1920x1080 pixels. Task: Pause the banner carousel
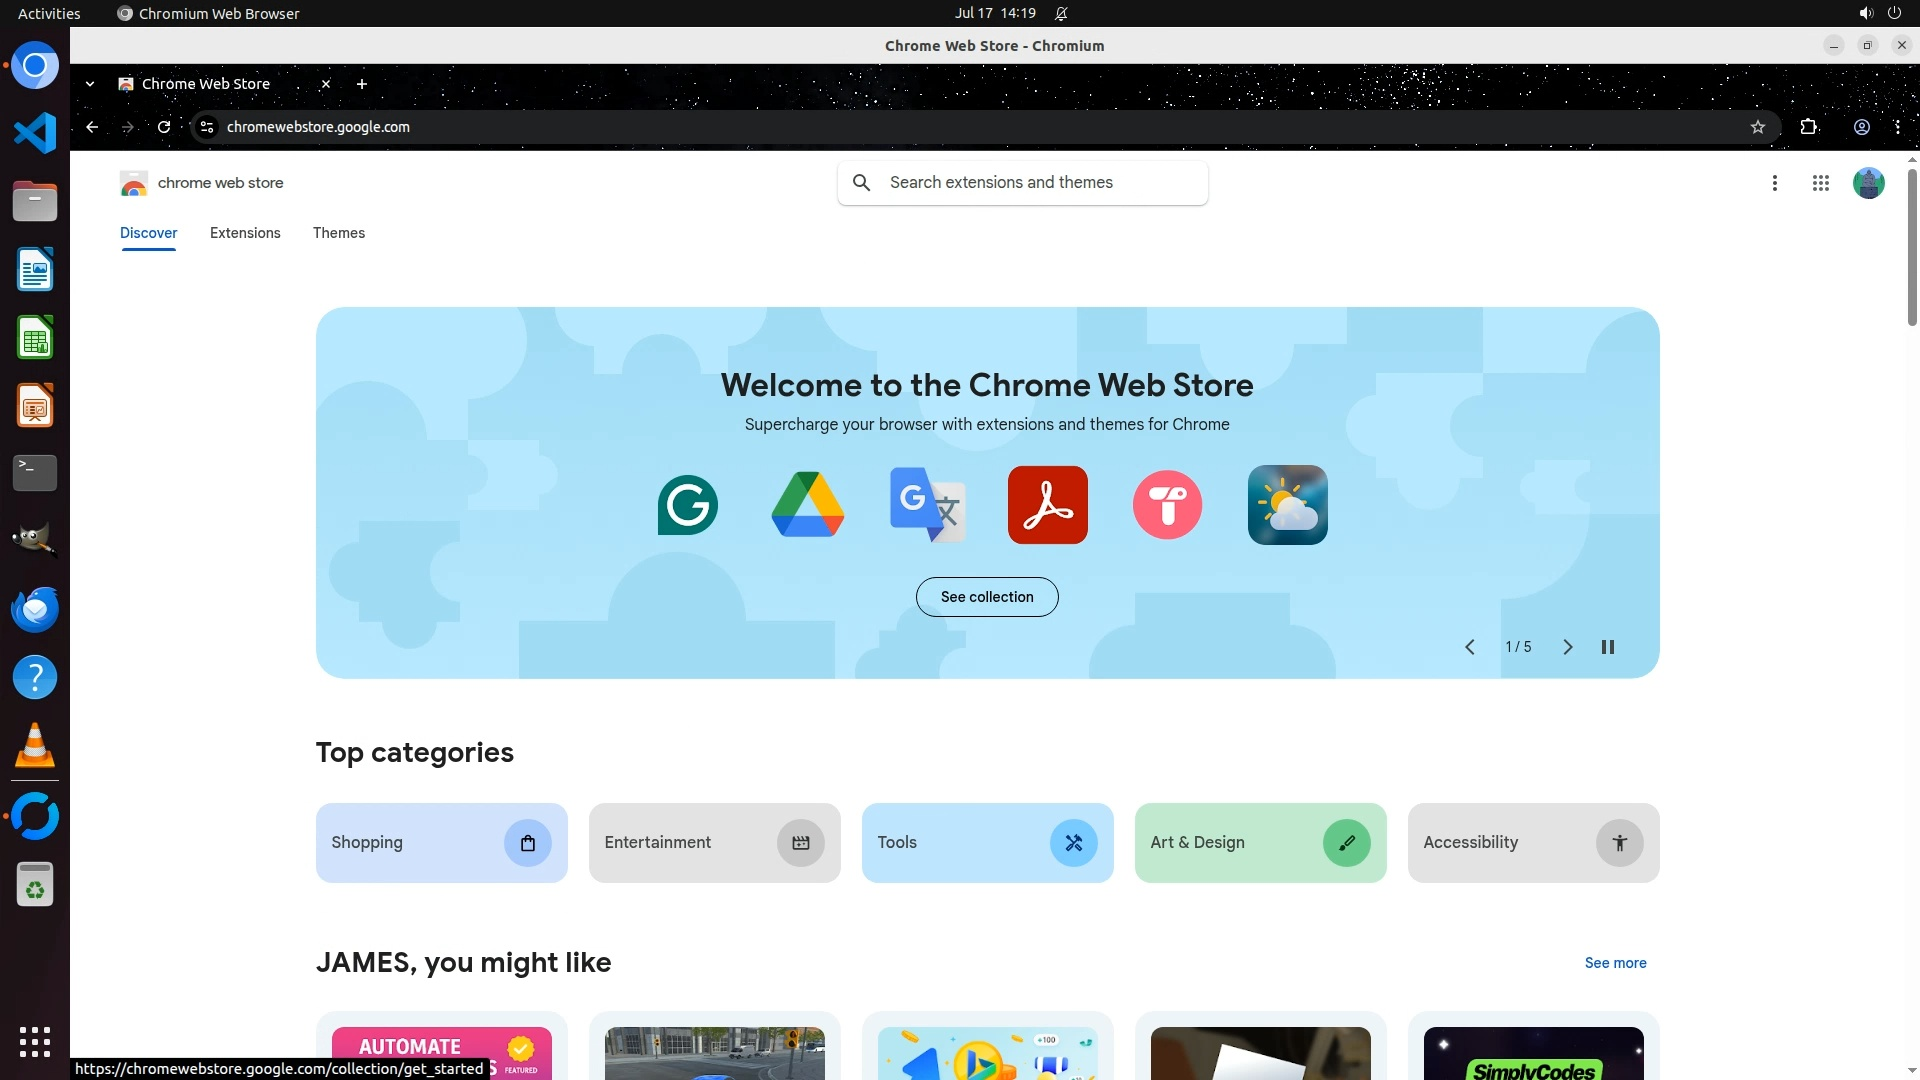(1608, 647)
